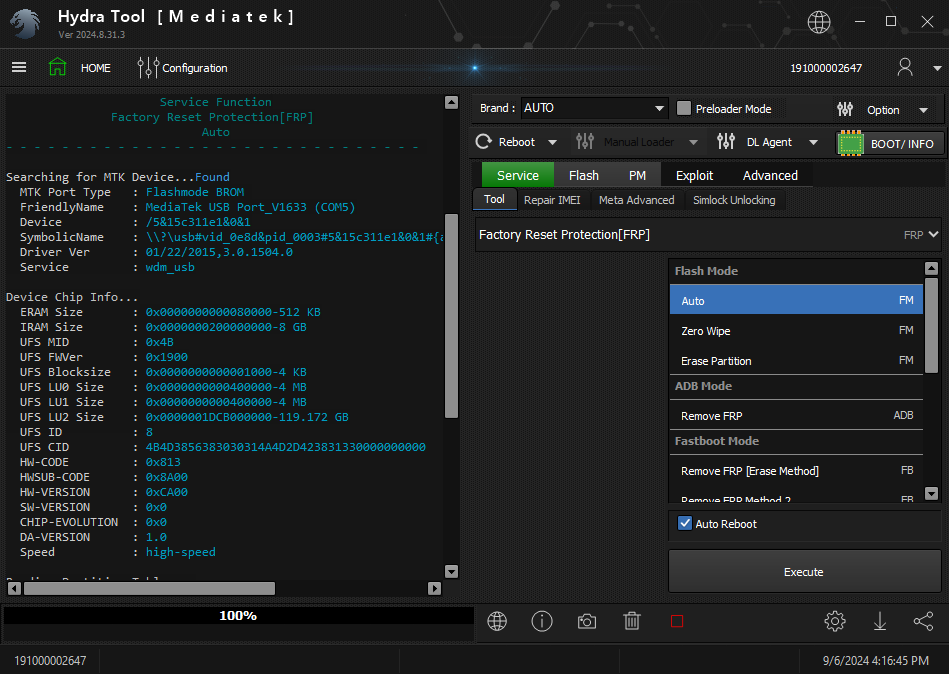Expand the Manual Loader dropdown arrow
949x674 pixels.
[x=694, y=143]
